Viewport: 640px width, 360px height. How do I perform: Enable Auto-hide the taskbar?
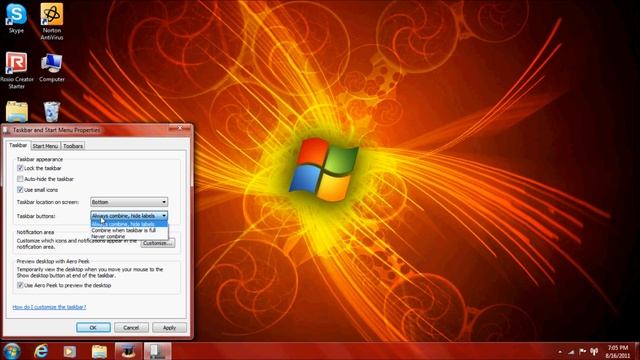pos(20,179)
